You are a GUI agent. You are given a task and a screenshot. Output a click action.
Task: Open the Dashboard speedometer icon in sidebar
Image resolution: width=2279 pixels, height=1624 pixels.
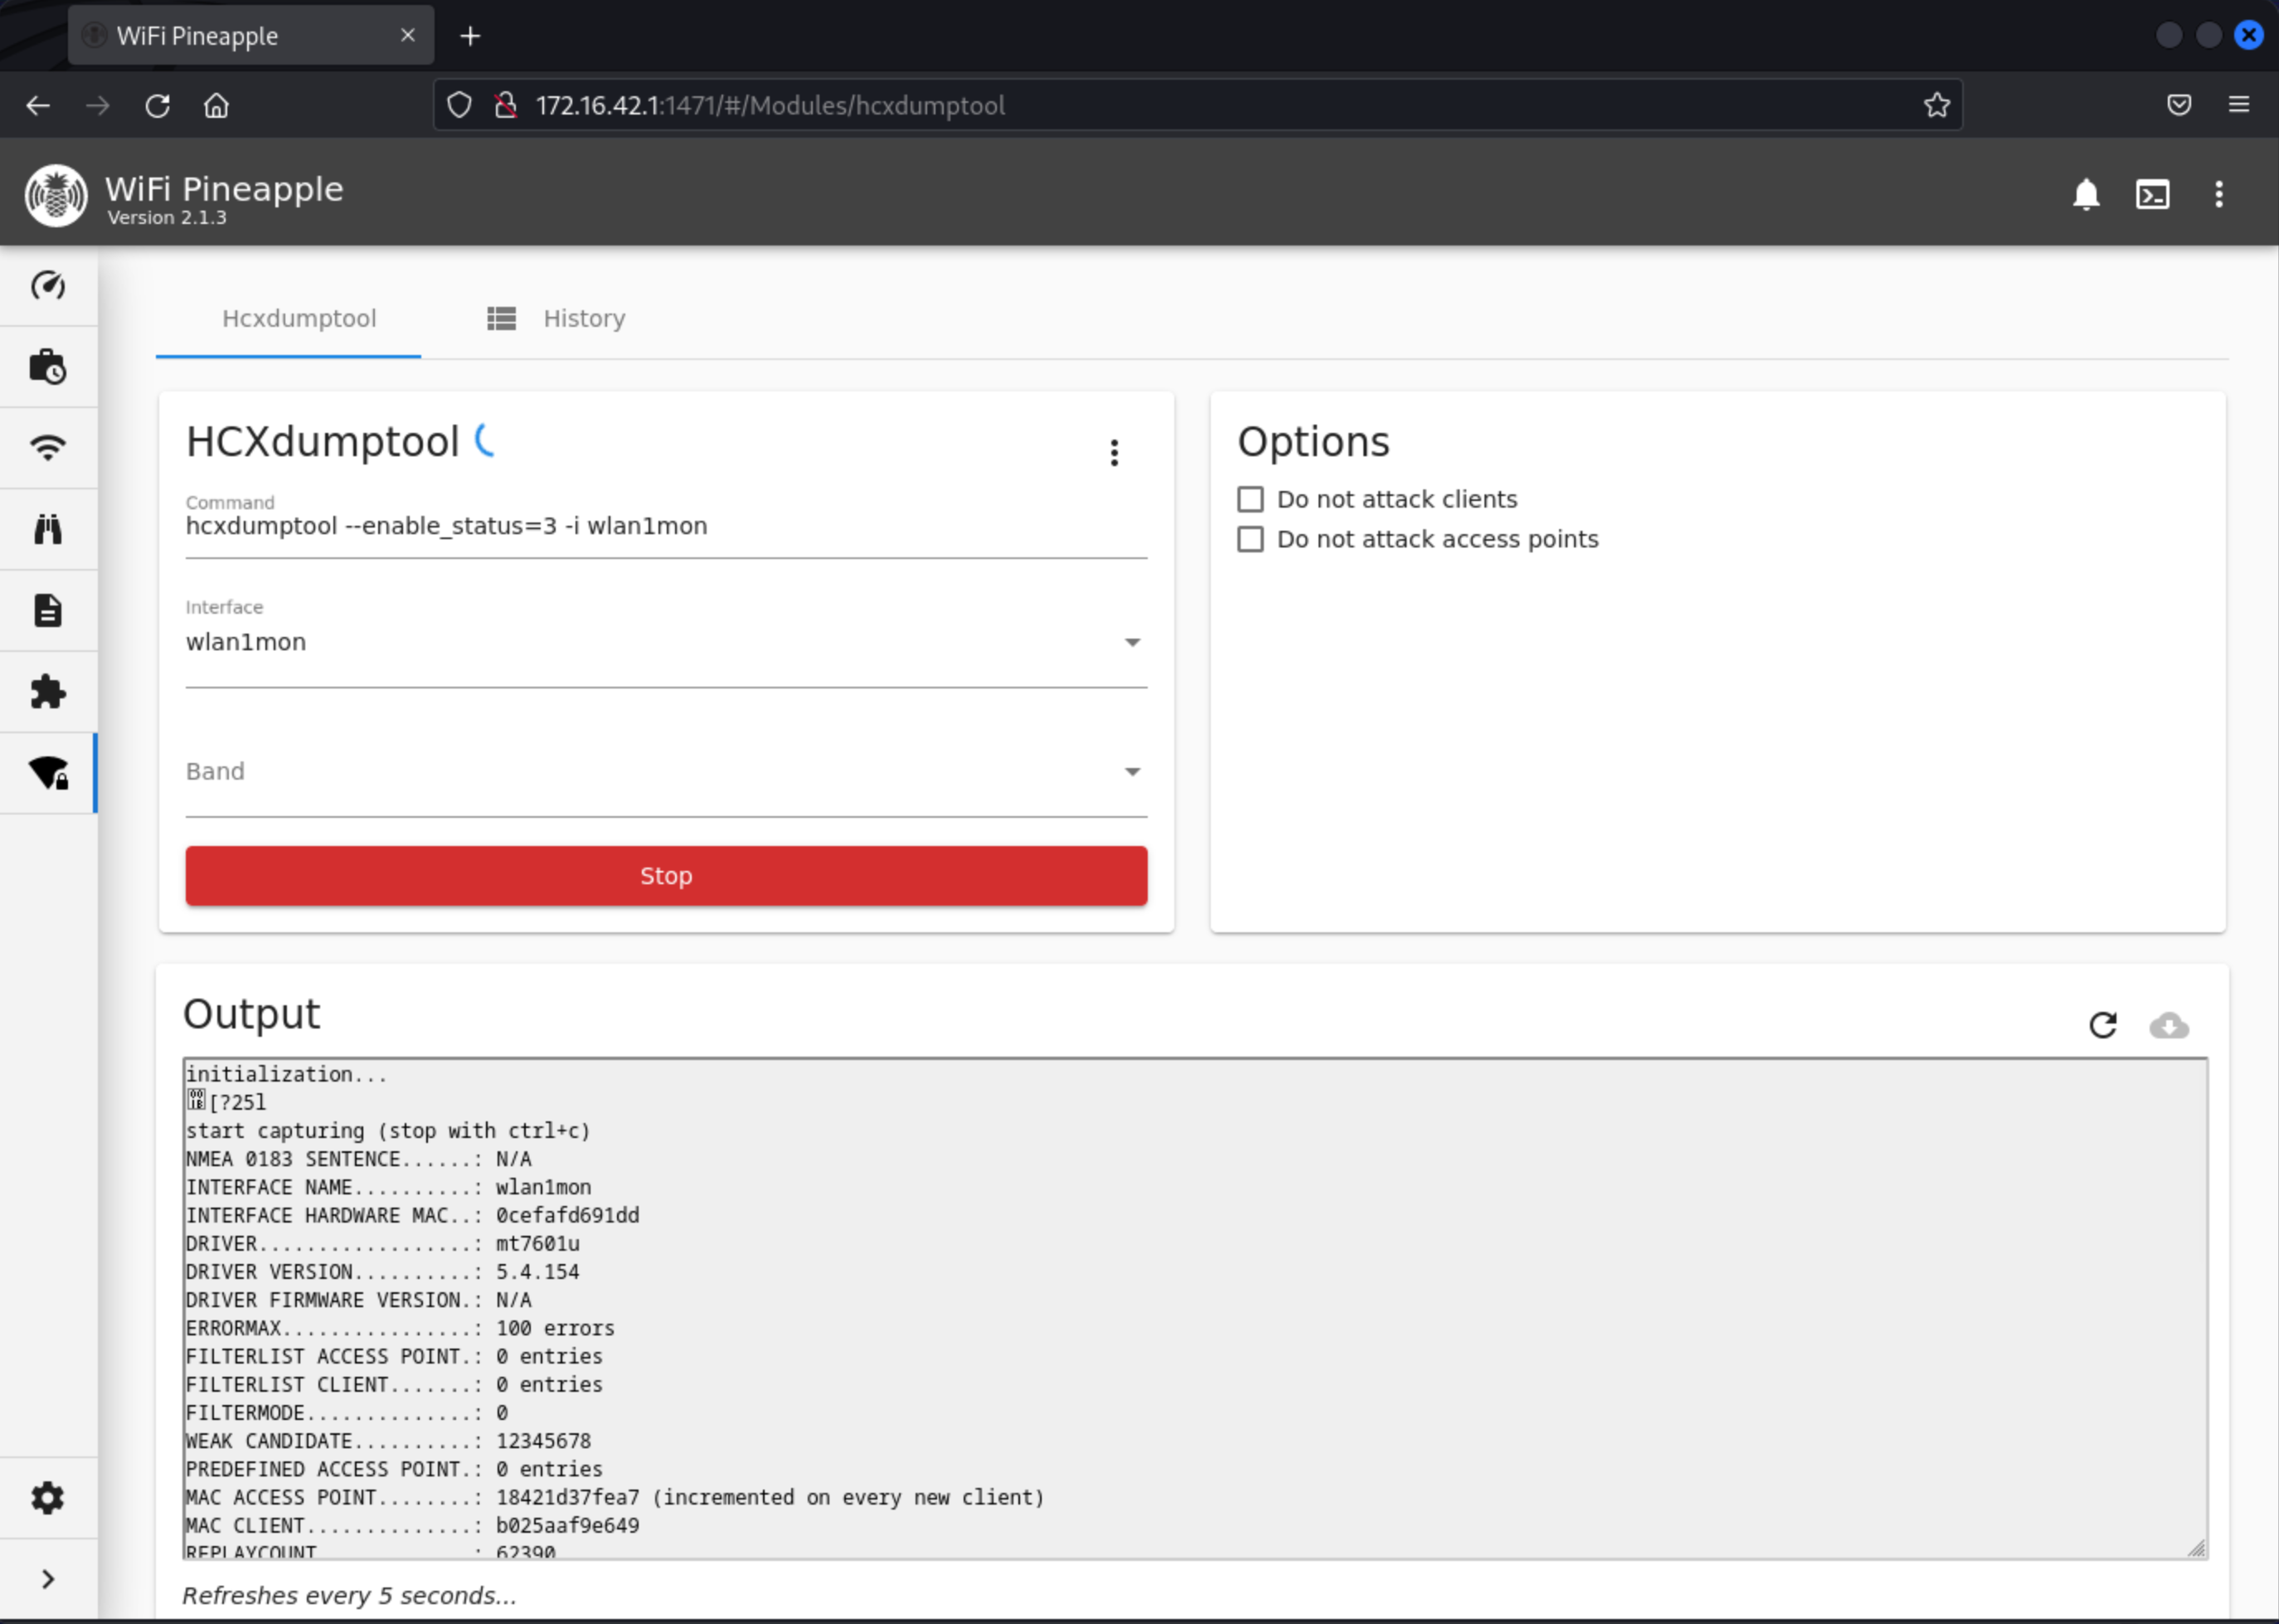pyautogui.click(x=48, y=286)
